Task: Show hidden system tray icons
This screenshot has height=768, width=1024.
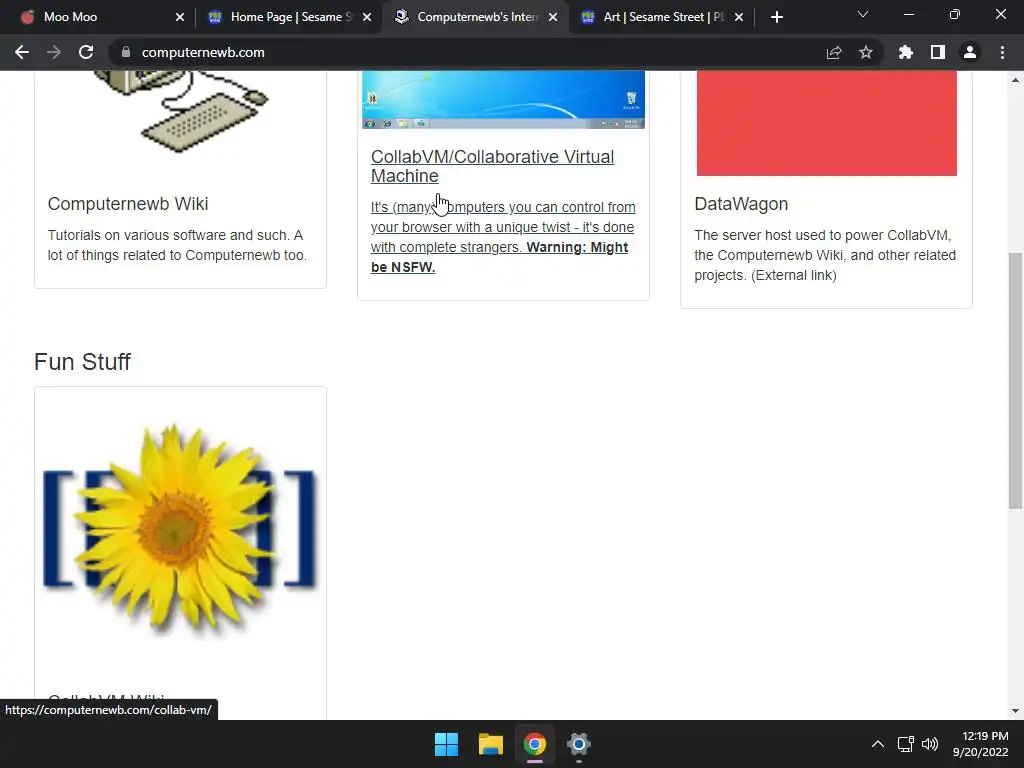Action: (878, 744)
